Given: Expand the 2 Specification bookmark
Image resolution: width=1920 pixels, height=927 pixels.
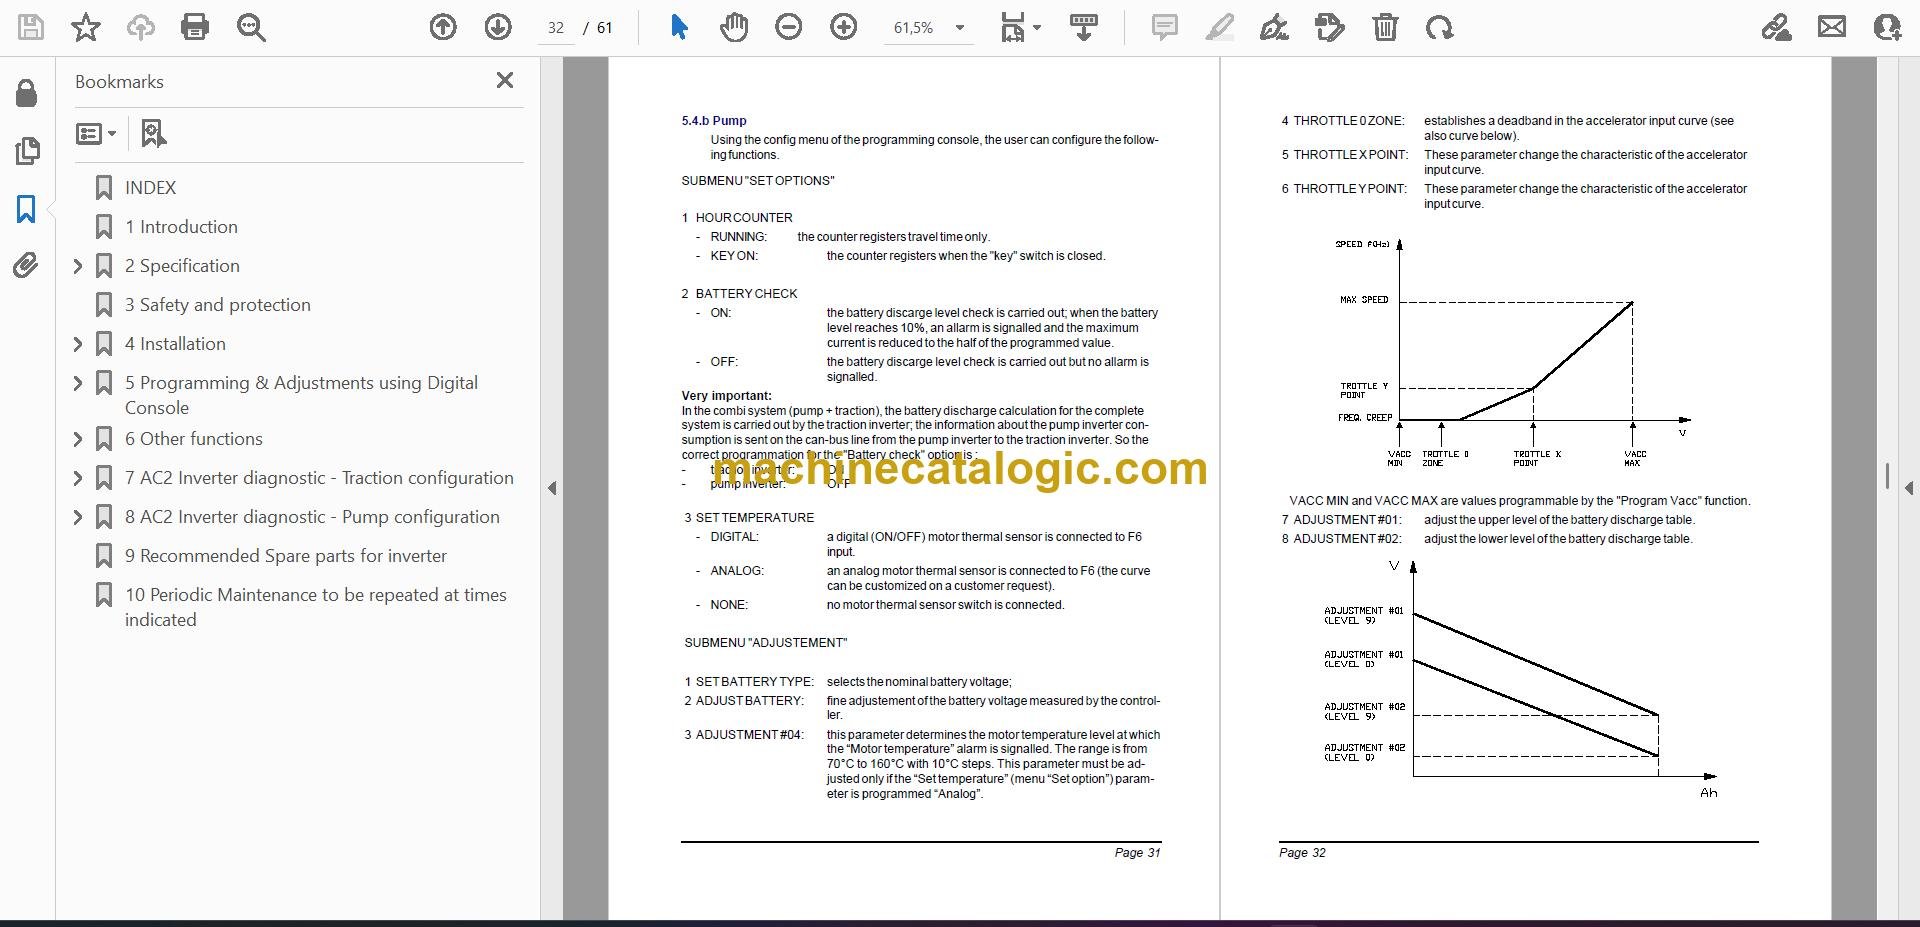Looking at the screenshot, I should click(78, 266).
